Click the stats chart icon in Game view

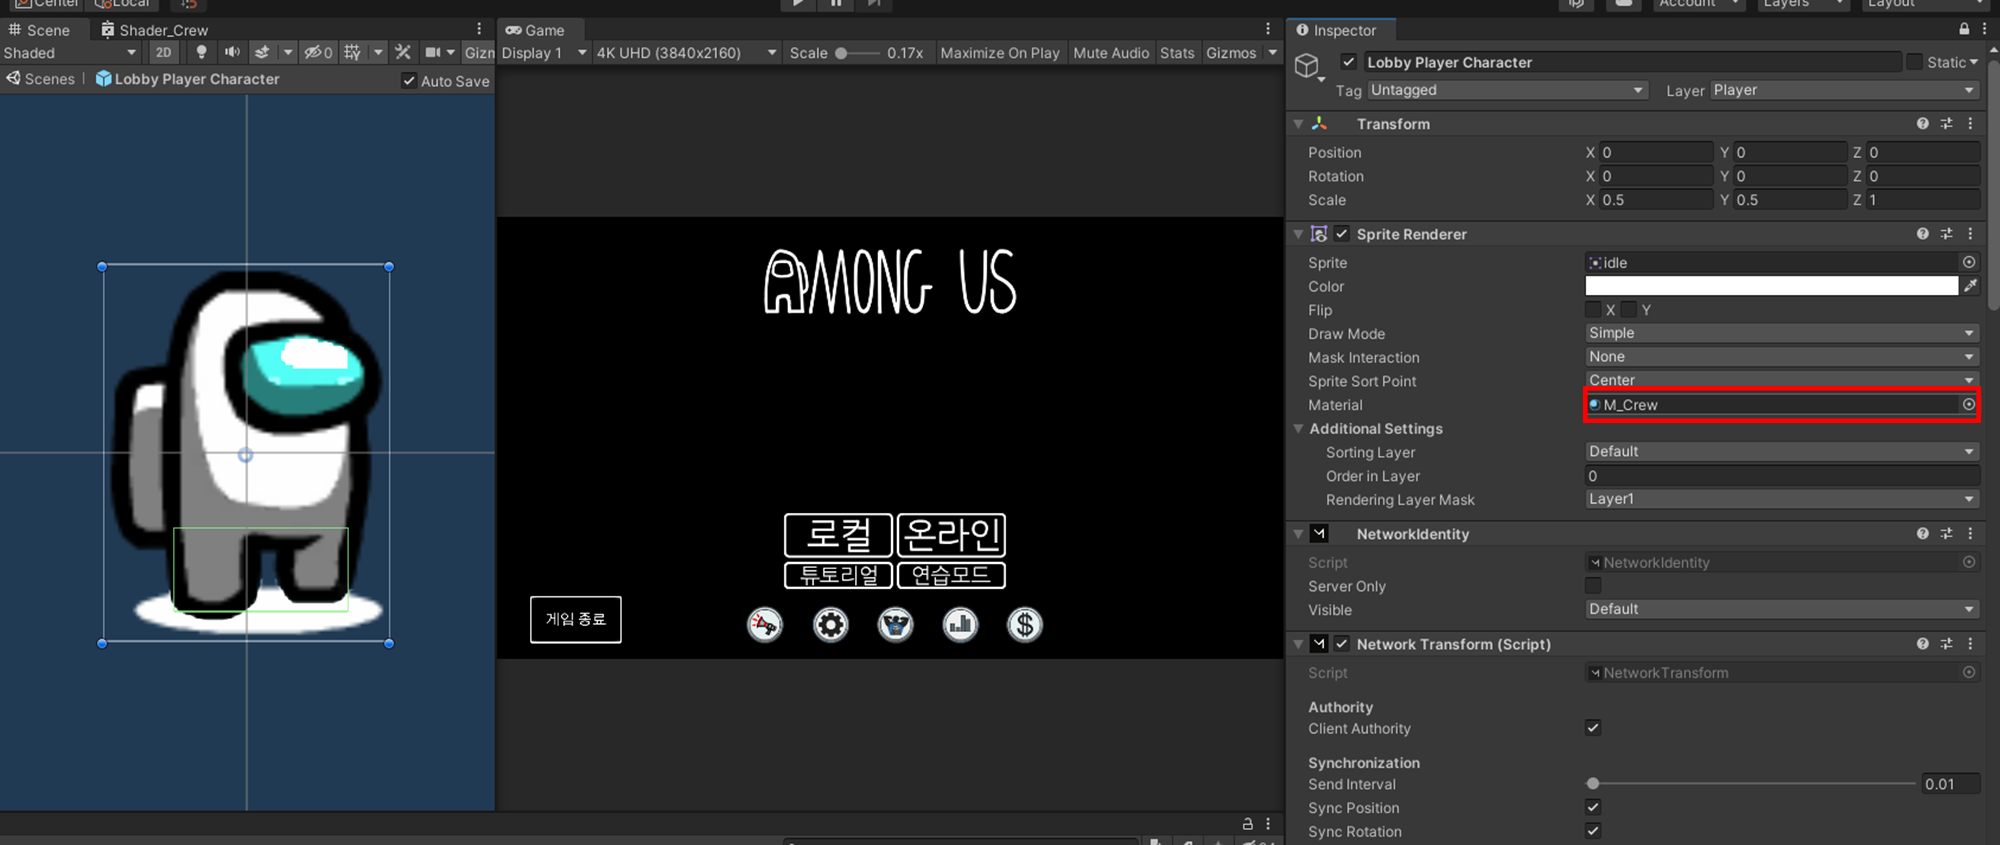tap(960, 625)
